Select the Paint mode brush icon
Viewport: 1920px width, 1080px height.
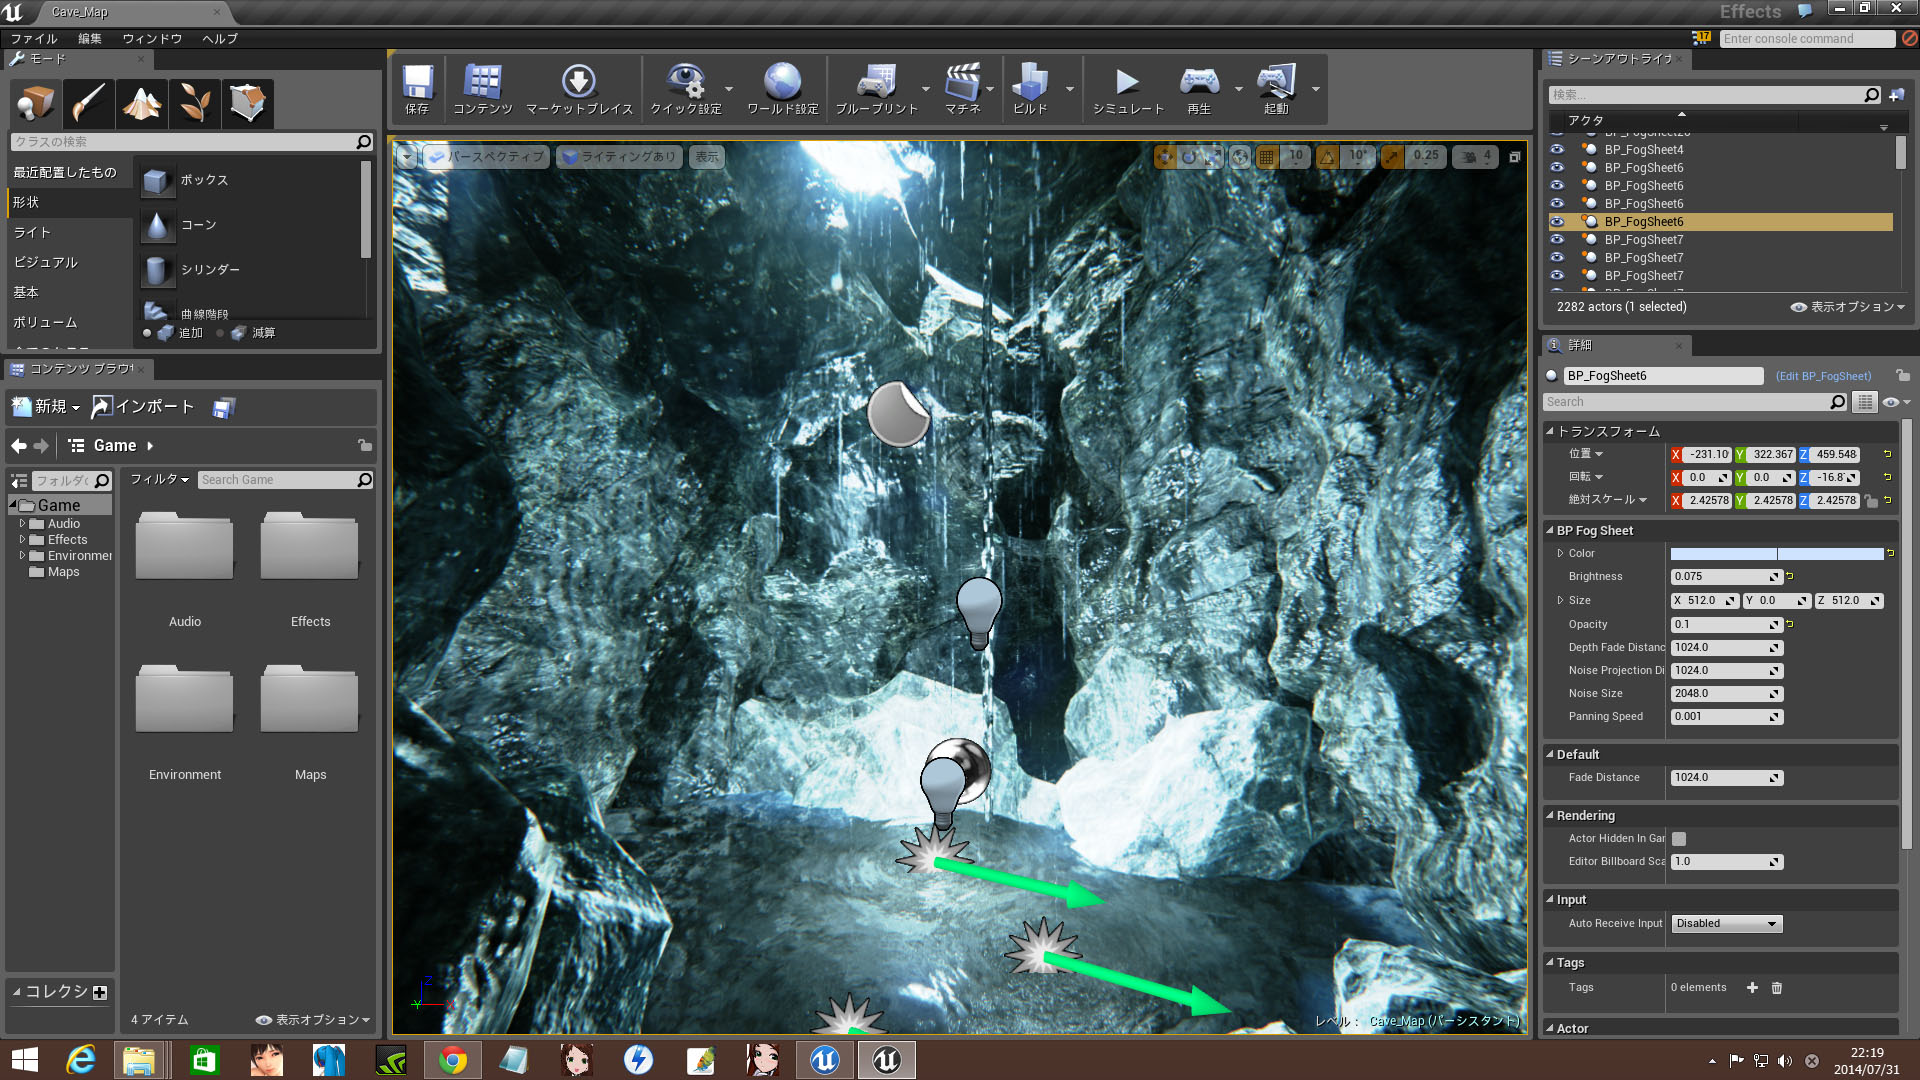[88, 103]
